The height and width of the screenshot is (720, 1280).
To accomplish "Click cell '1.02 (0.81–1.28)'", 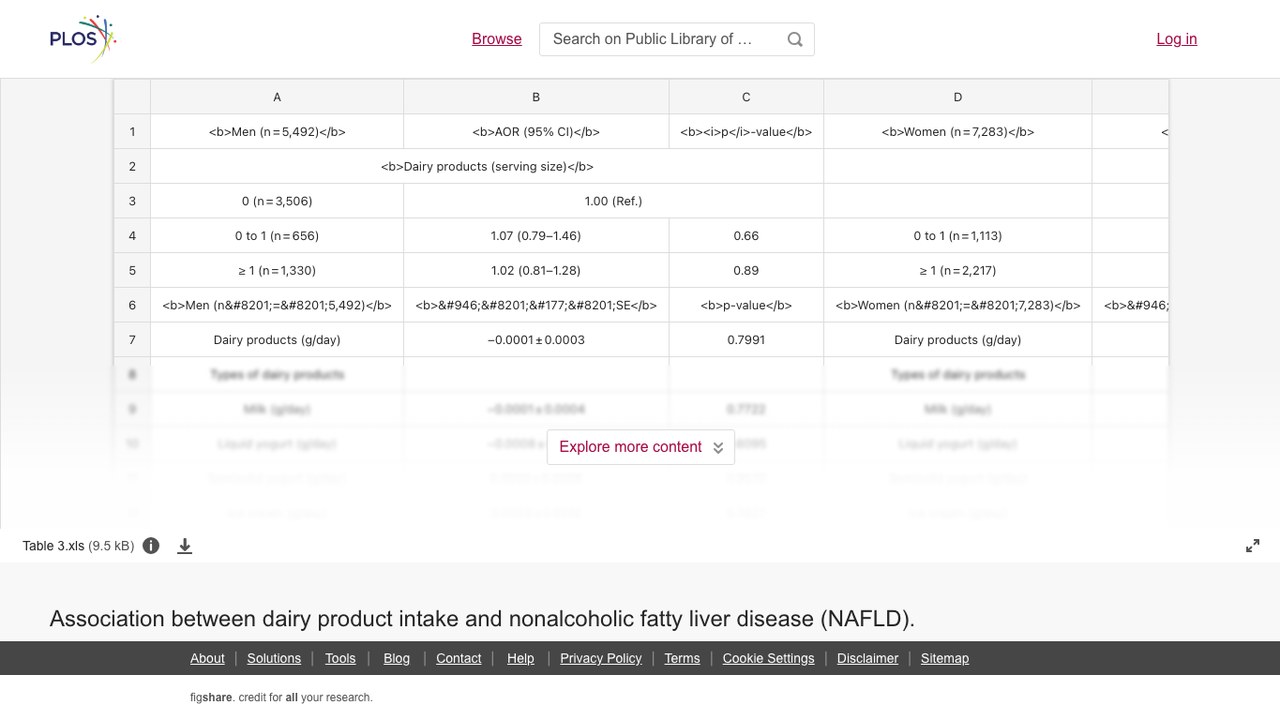I will [536, 270].
